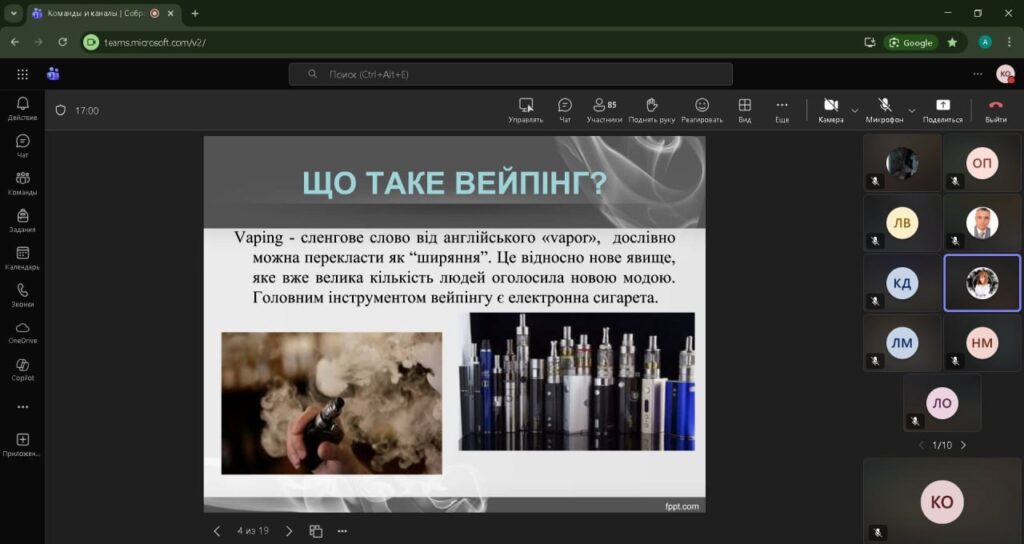This screenshot has width=1024, height=544.
Task: Toggle the camera on or off
Action: (x=830, y=109)
